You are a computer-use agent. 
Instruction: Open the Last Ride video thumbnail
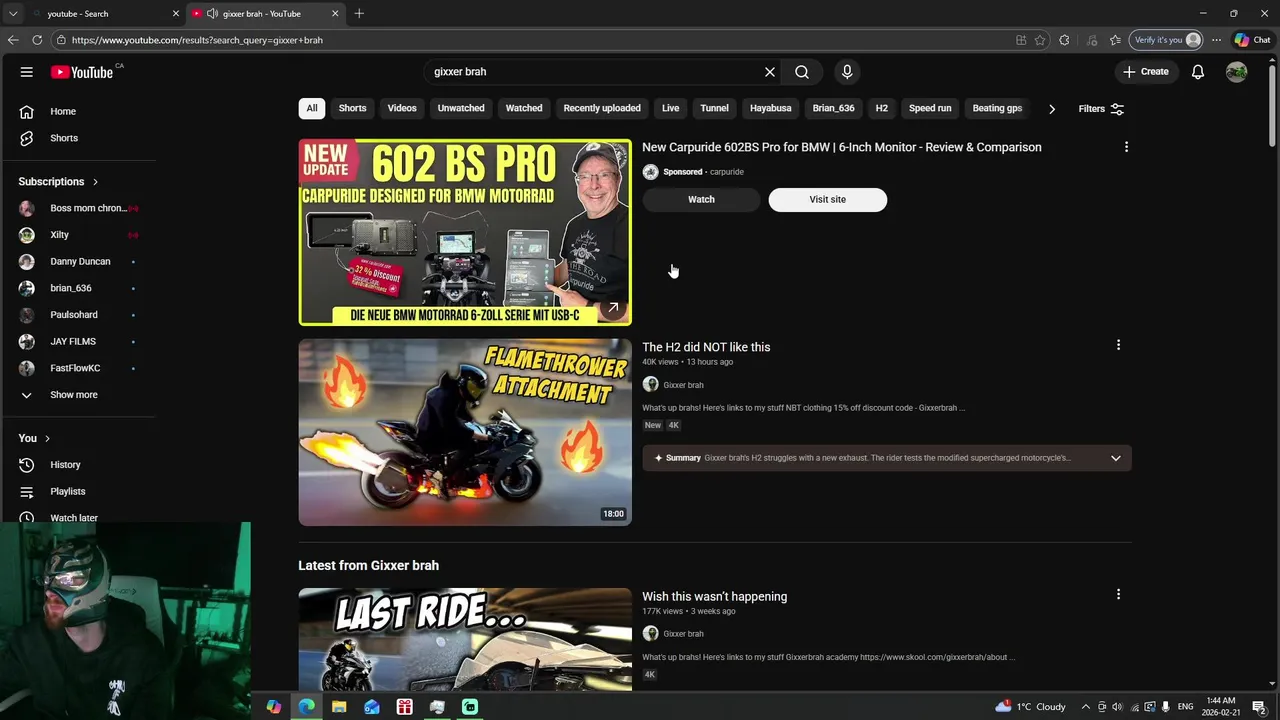(x=465, y=639)
